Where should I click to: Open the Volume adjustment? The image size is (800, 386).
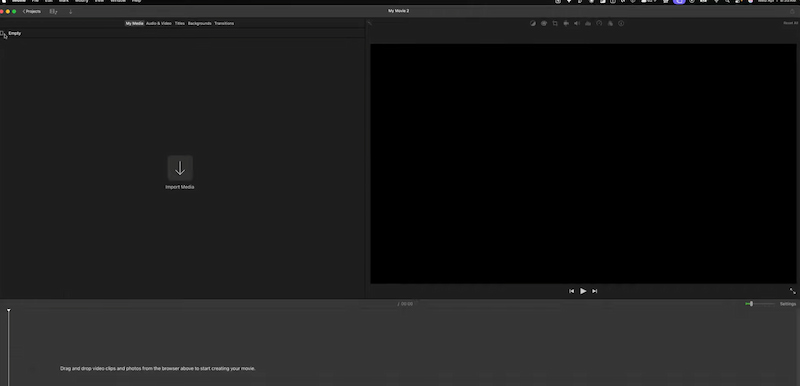tap(577, 23)
